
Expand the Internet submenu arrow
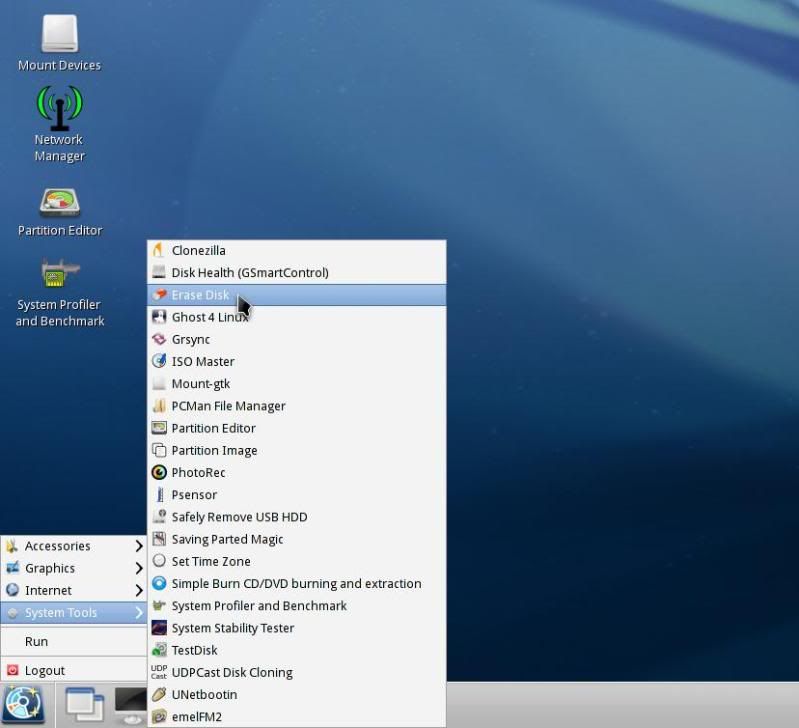coord(139,590)
